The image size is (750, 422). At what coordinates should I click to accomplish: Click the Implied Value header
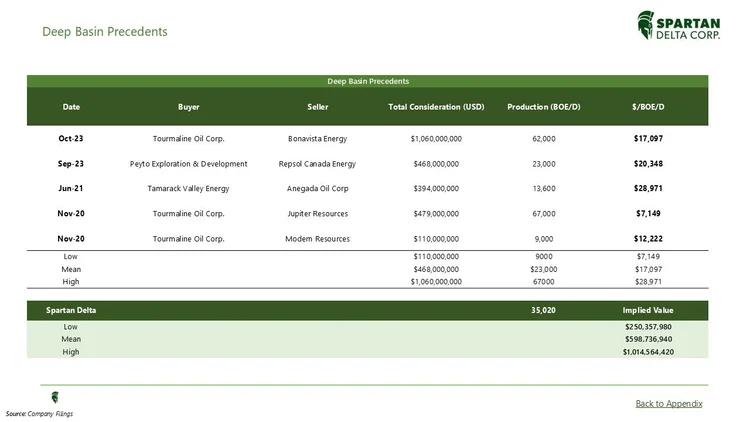[648, 310]
